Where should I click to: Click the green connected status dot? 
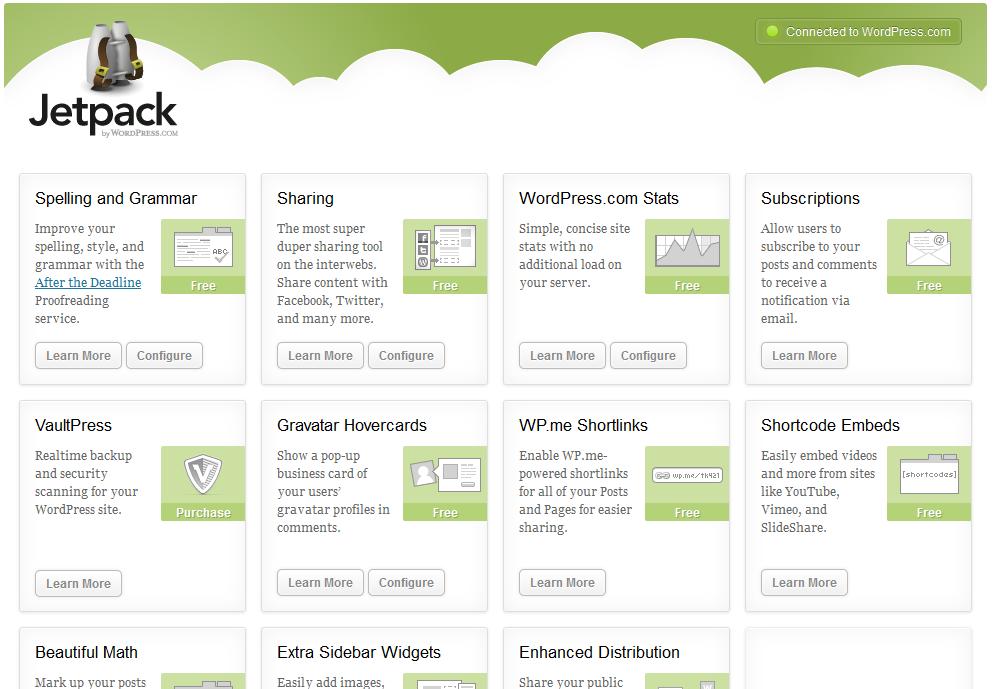pos(772,31)
